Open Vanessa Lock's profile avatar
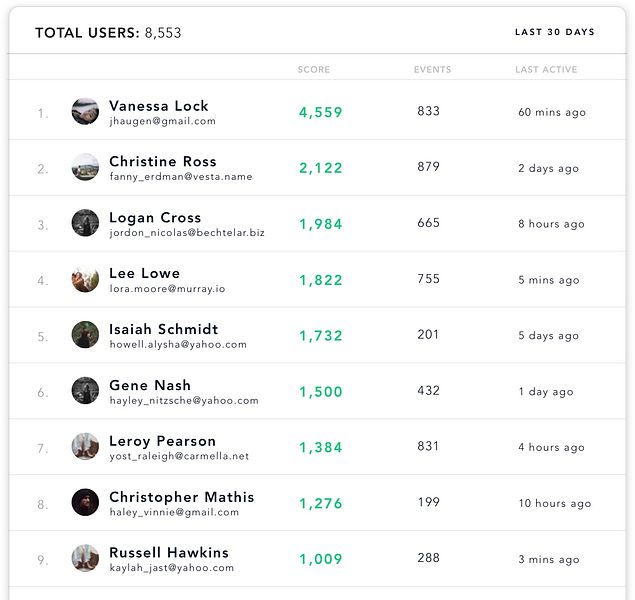Image resolution: width=635 pixels, height=600 pixels. click(85, 111)
